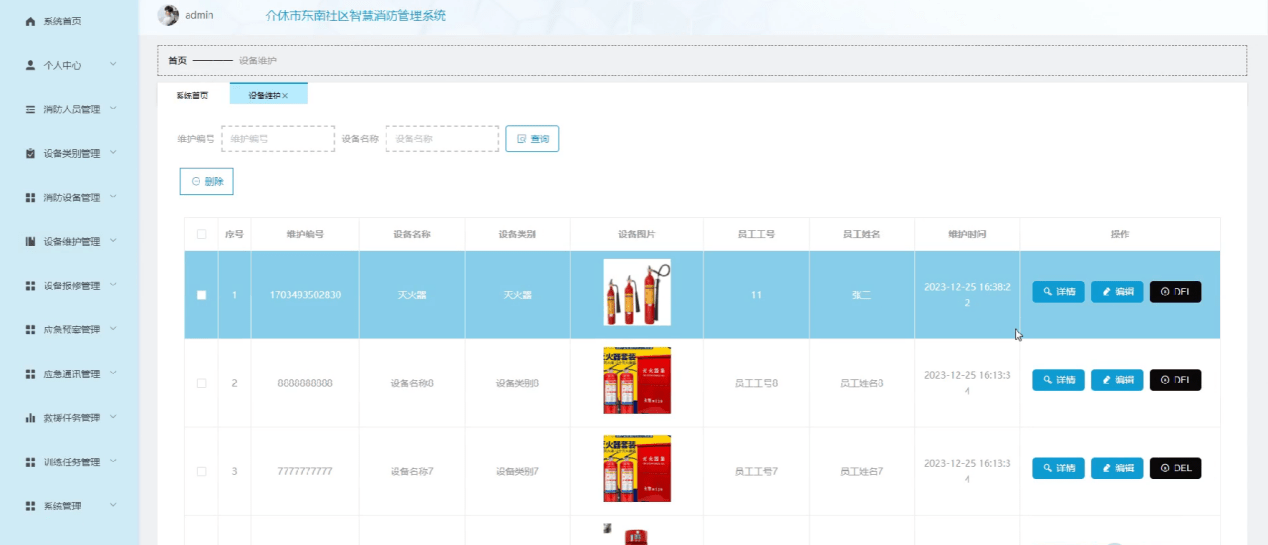Viewport: 1268px width, 545px height.
Task: Expand the 设备类别管理 chevron
Action: click(113, 152)
